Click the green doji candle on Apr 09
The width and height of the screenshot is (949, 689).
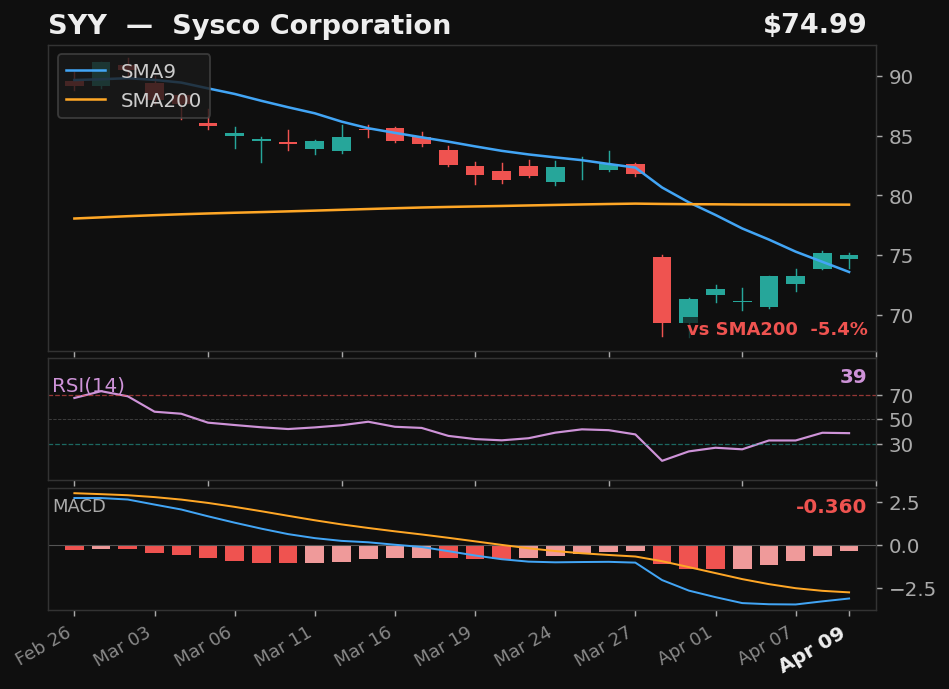coord(848,258)
